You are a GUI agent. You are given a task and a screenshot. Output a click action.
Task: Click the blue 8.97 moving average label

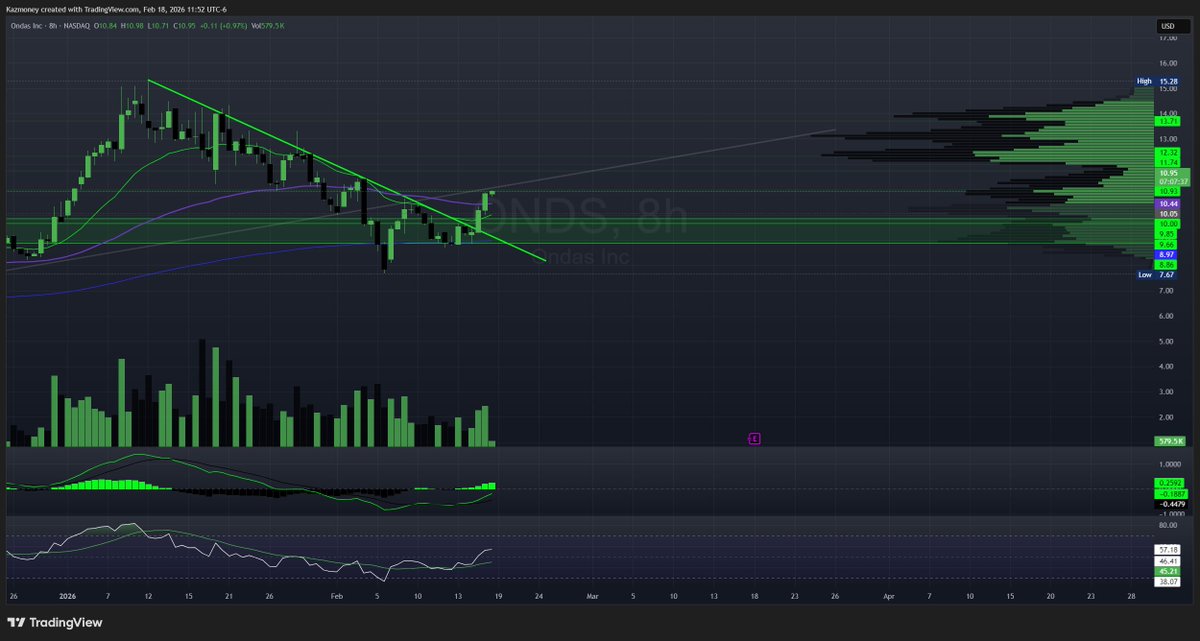click(1165, 255)
